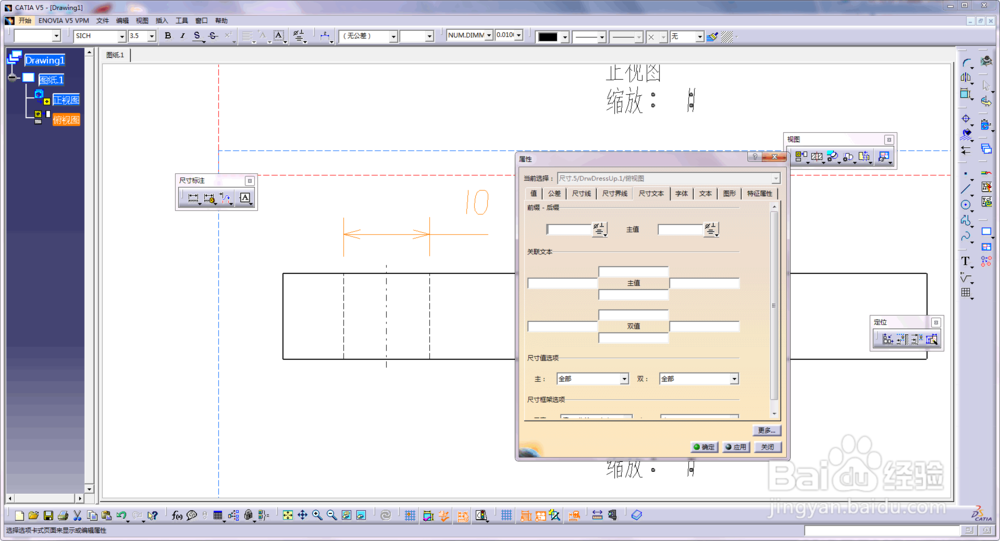Click the first icon in 定位 toolbar
Viewport: 1000px width, 541px height.
[887, 339]
